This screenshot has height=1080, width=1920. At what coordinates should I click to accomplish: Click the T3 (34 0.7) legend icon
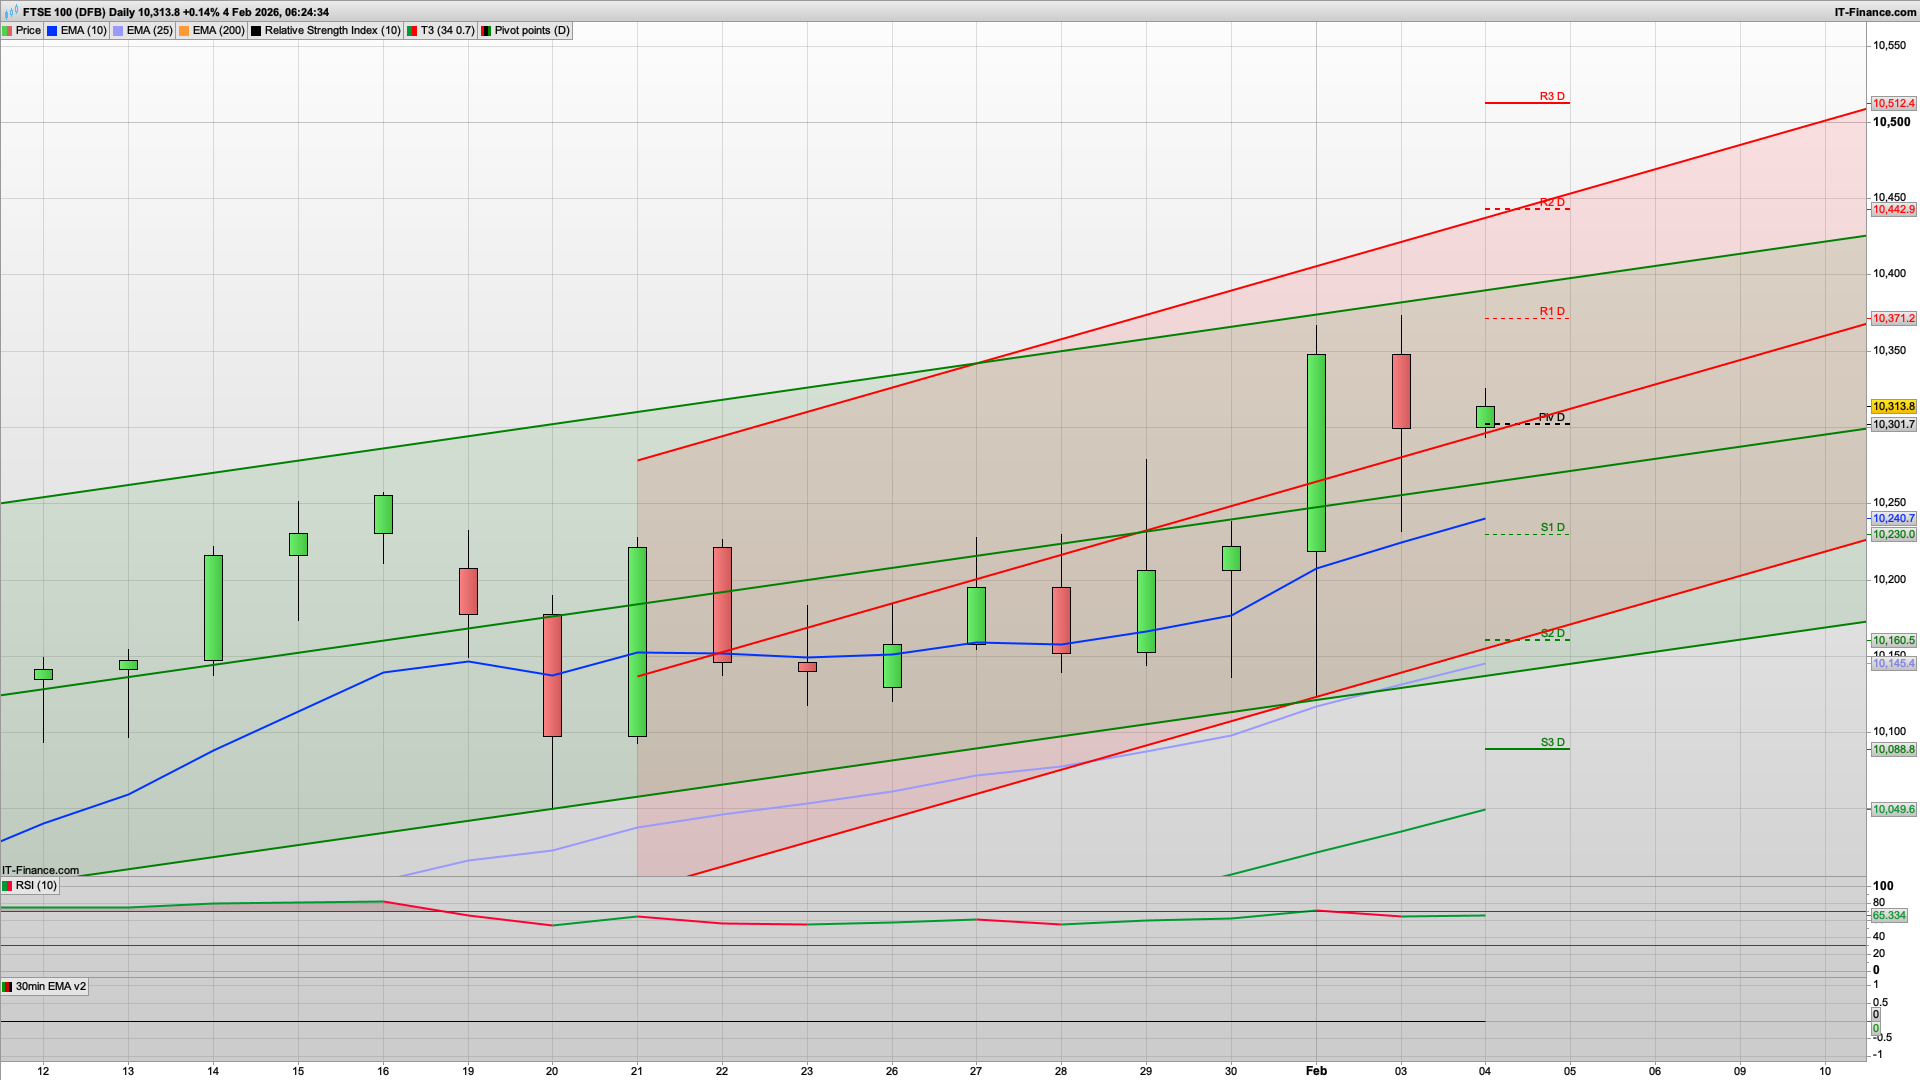(411, 31)
